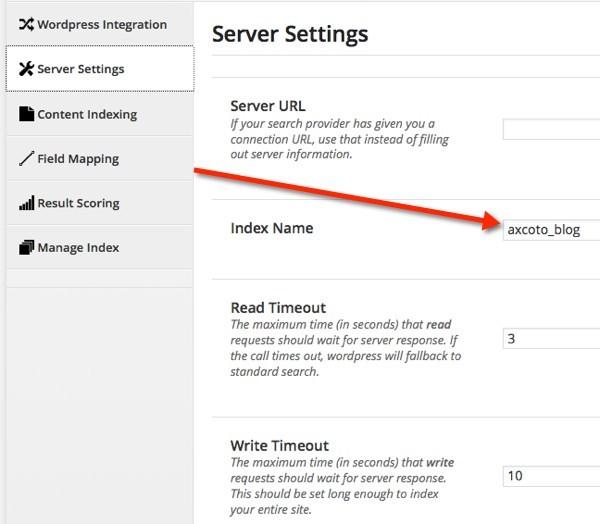This screenshot has height=524, width=600.
Task: Click the Write Timeout description text
Action: click(x=342, y=486)
